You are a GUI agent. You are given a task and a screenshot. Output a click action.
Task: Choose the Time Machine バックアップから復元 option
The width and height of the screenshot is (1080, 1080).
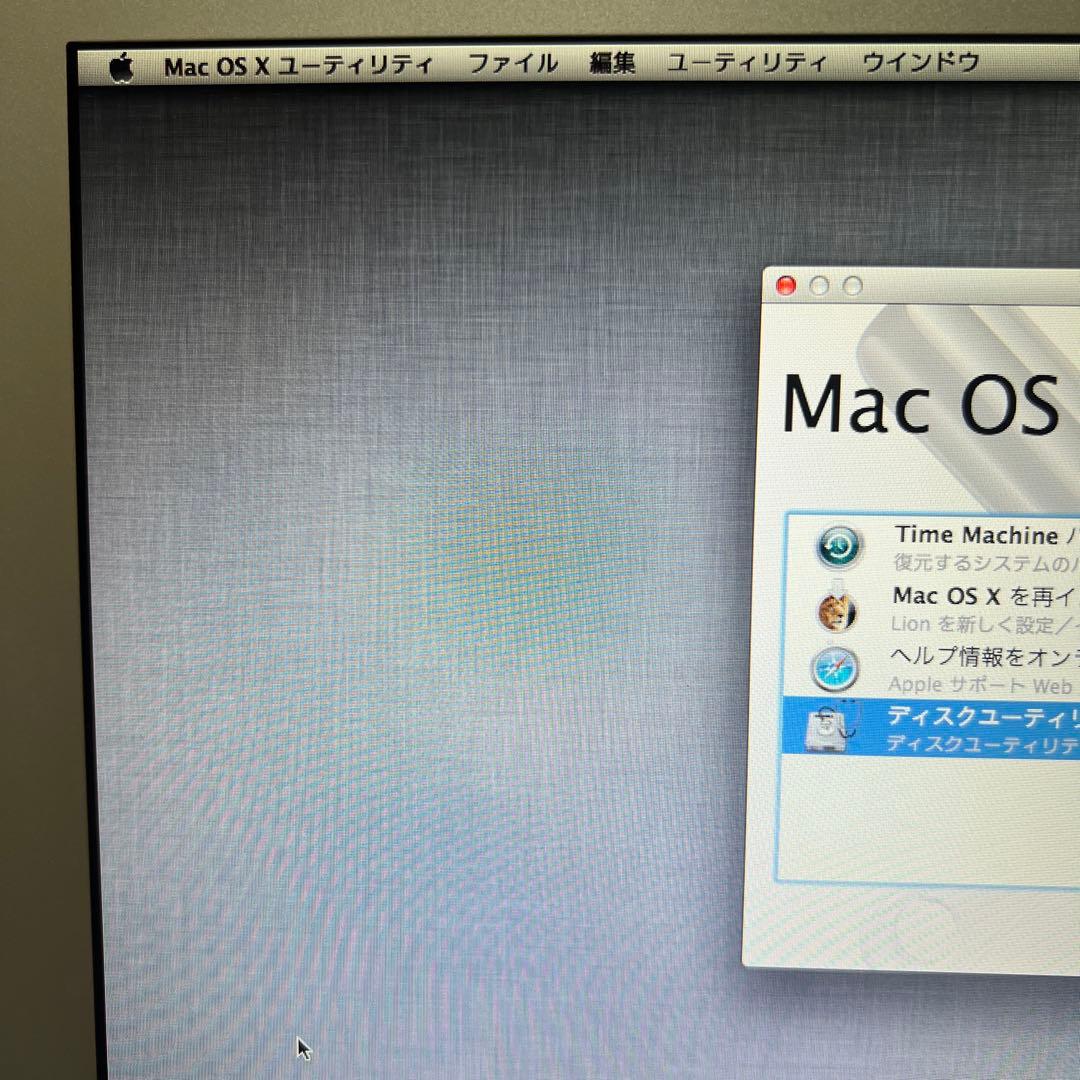pyautogui.click(x=960, y=545)
